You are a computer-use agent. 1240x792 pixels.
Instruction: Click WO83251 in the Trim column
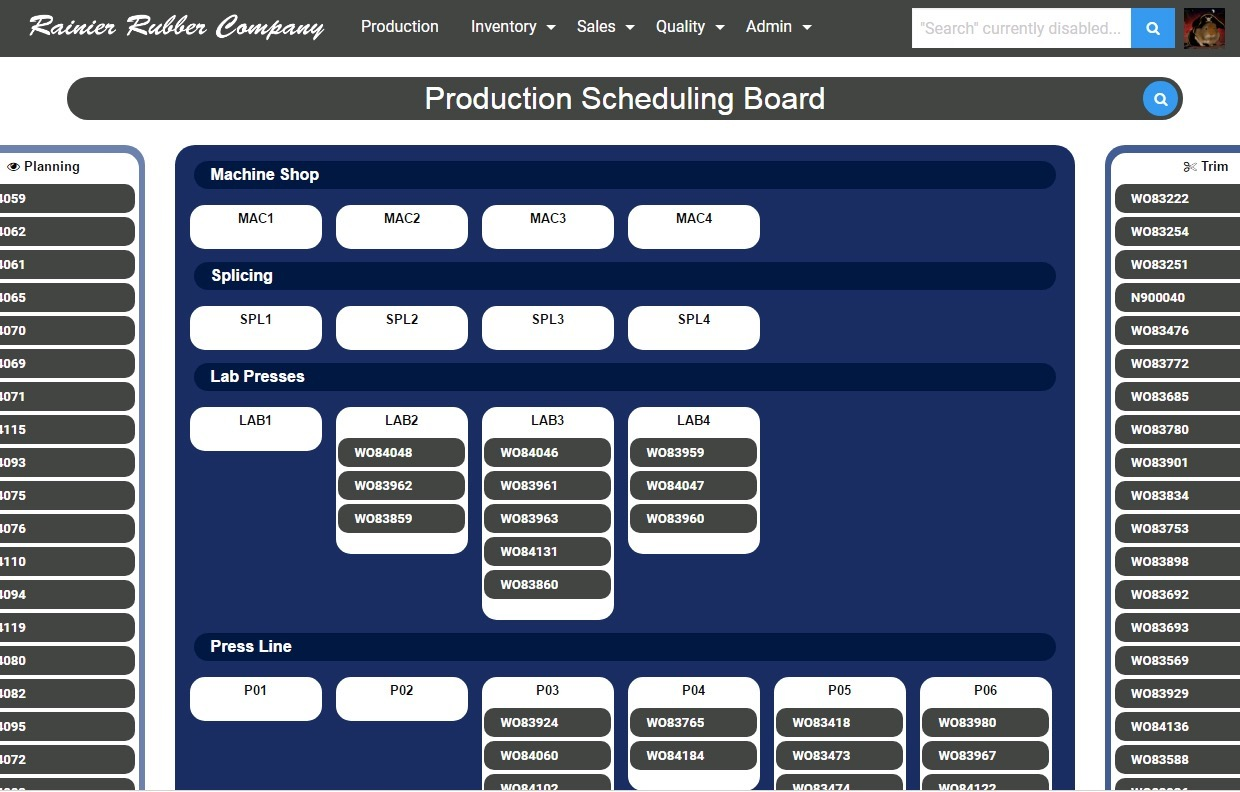click(1178, 265)
